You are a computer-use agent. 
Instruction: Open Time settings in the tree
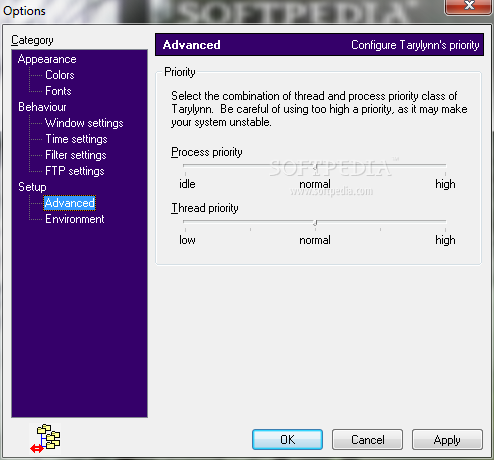76,139
